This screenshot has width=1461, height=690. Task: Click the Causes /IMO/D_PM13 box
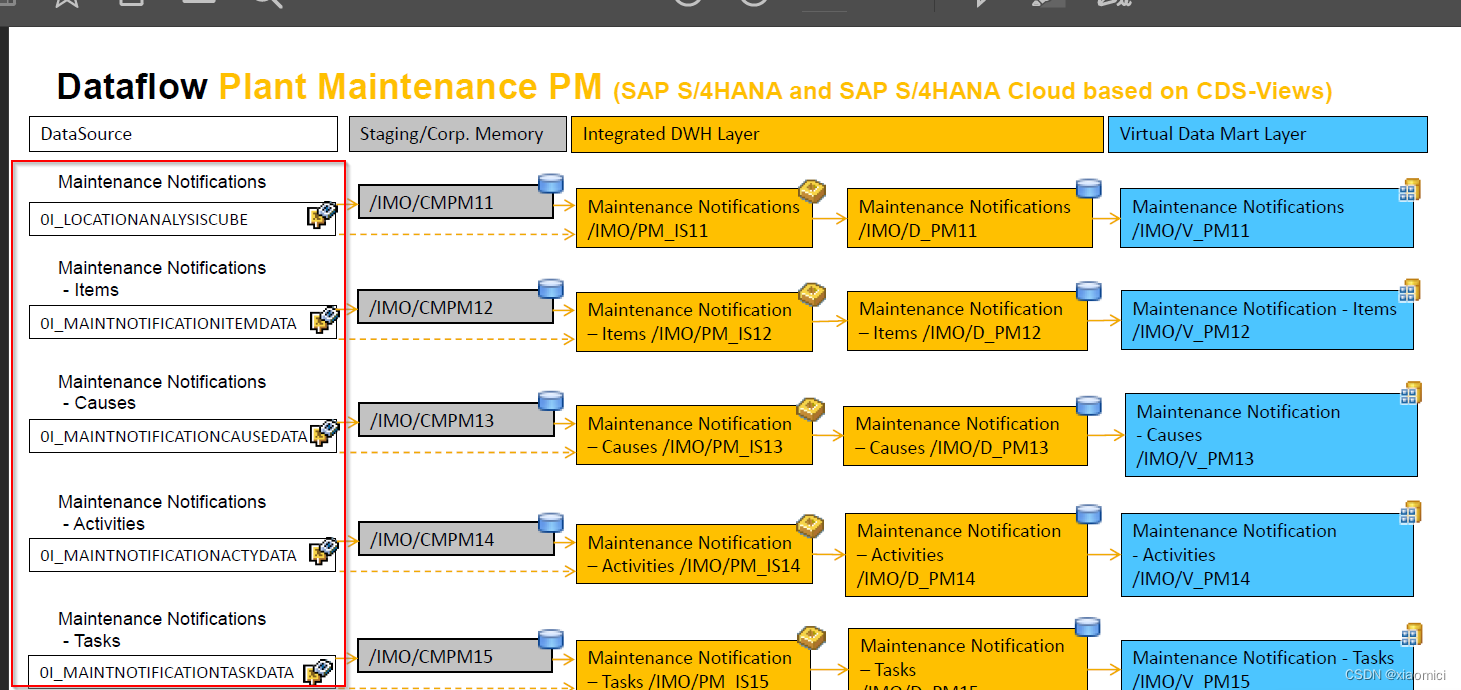965,435
